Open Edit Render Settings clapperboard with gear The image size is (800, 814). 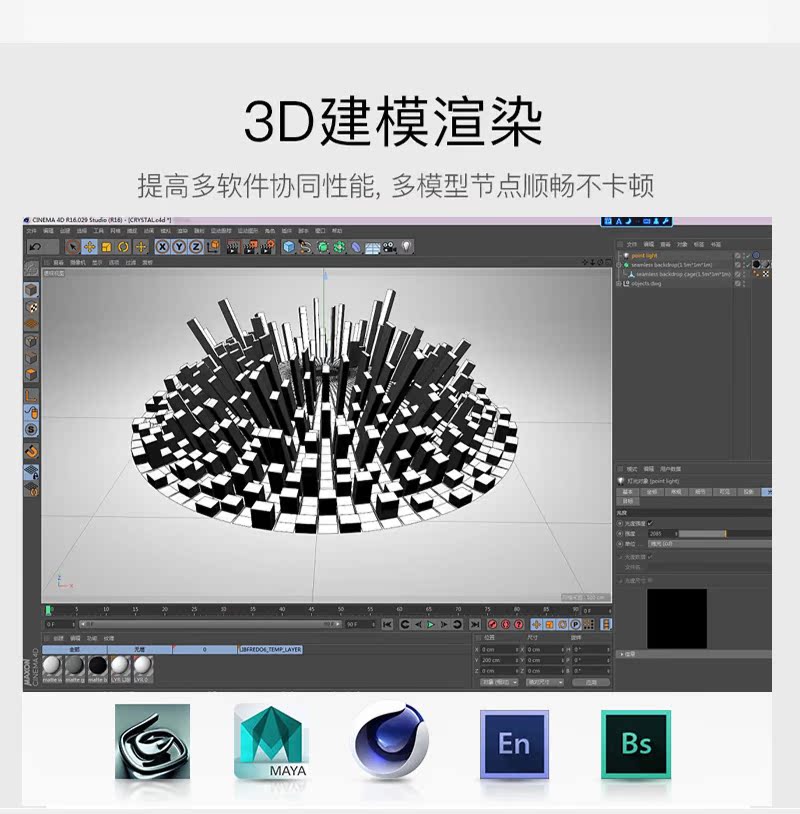pyautogui.click(x=267, y=247)
